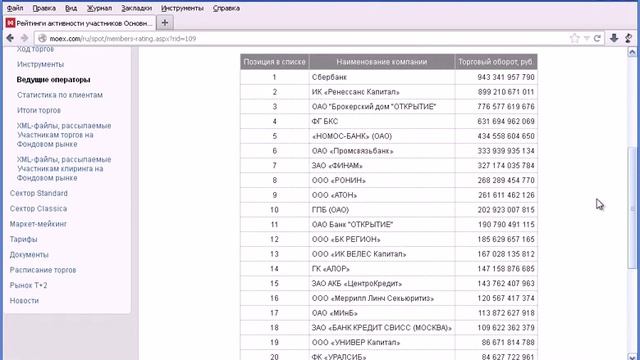Open the Сектор Classica link
The width and height of the screenshot is (640, 360).
[38, 209]
